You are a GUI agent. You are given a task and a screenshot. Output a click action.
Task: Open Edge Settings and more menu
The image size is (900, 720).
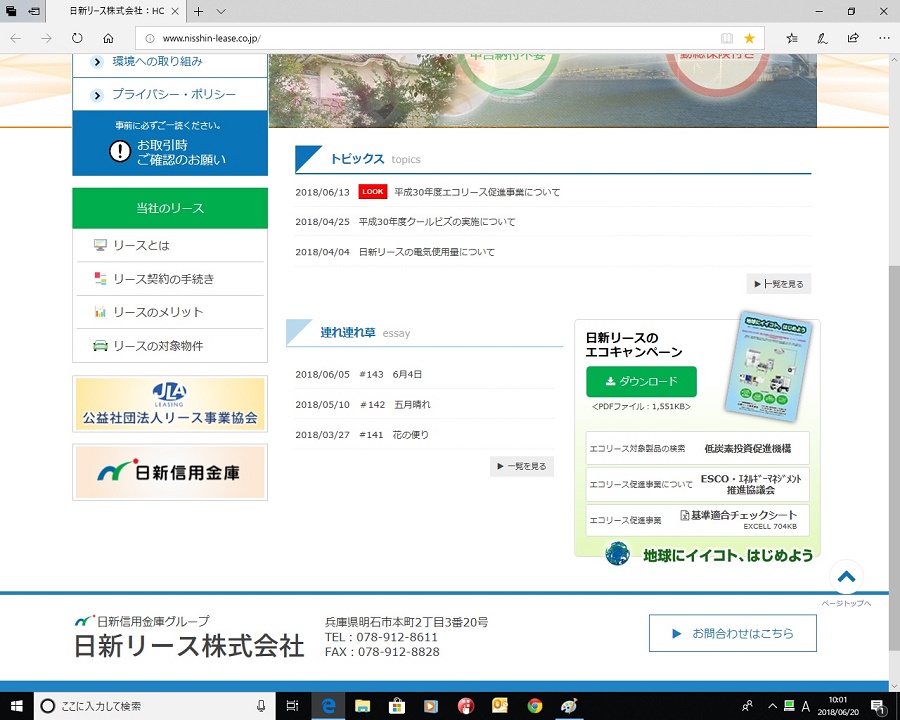click(x=884, y=38)
